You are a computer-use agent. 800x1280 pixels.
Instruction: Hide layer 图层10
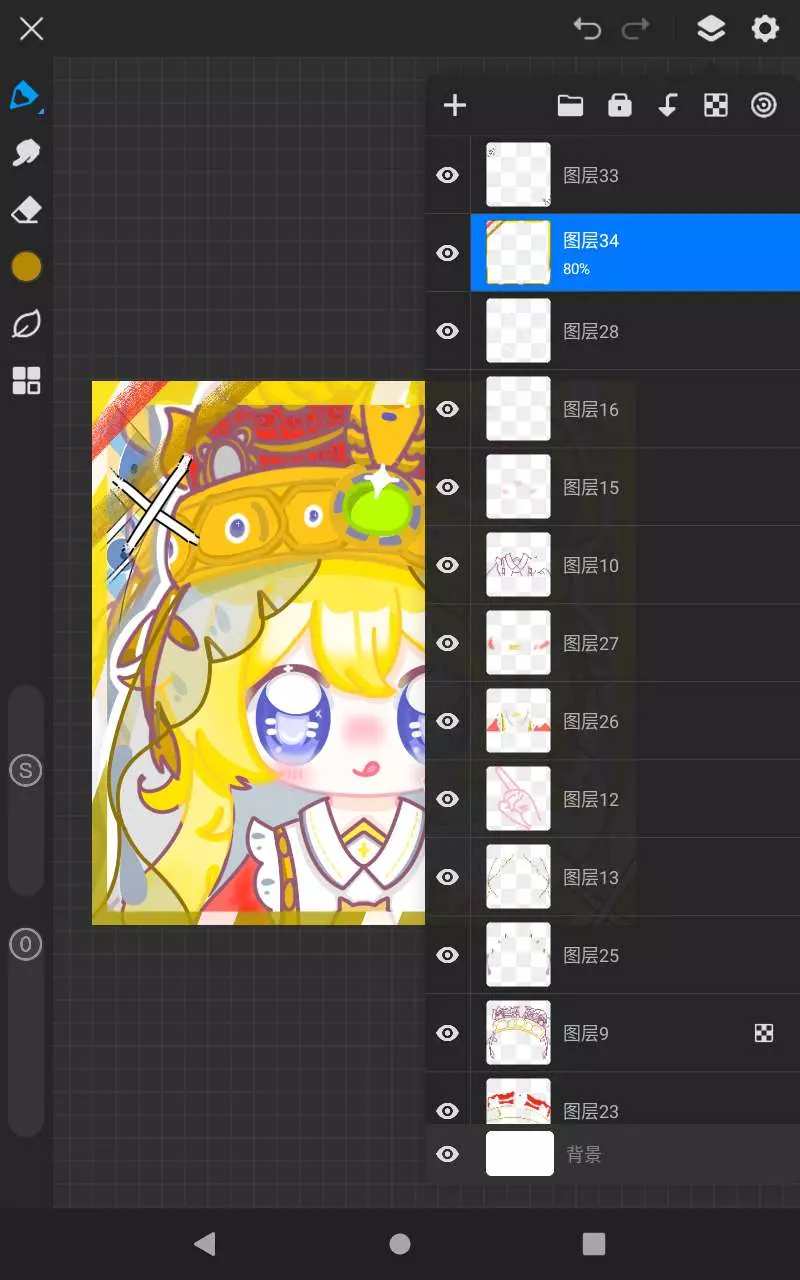tap(448, 565)
